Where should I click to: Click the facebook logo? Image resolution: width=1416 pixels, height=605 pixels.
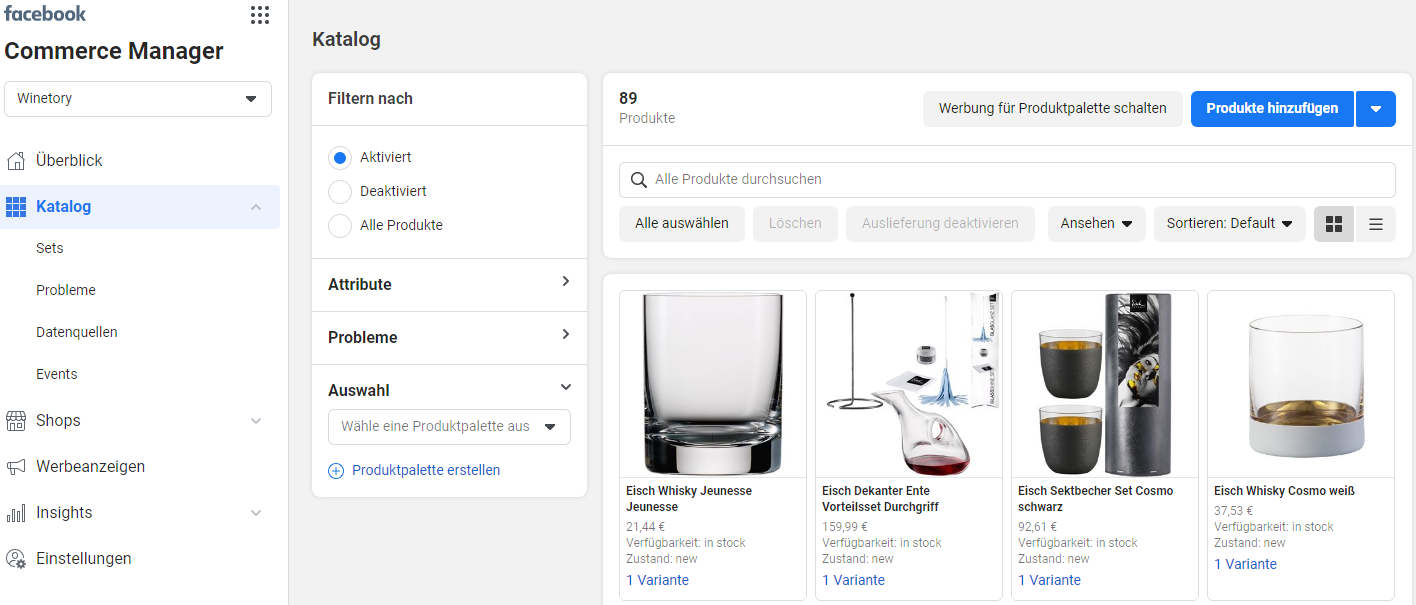click(45, 13)
